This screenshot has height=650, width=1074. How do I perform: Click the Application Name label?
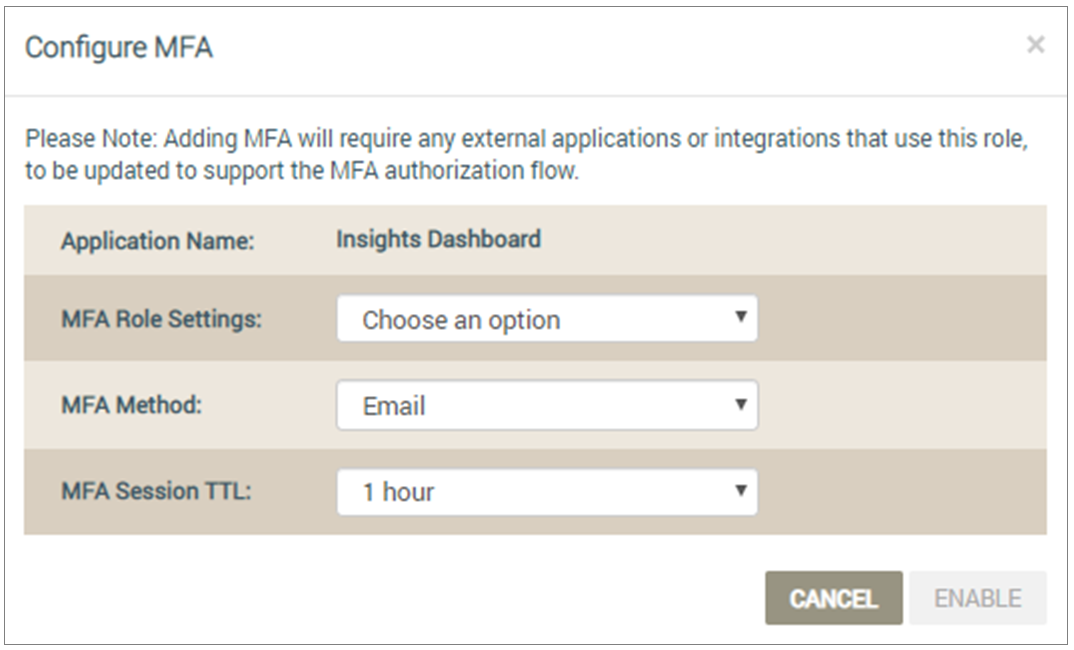[x=158, y=241]
